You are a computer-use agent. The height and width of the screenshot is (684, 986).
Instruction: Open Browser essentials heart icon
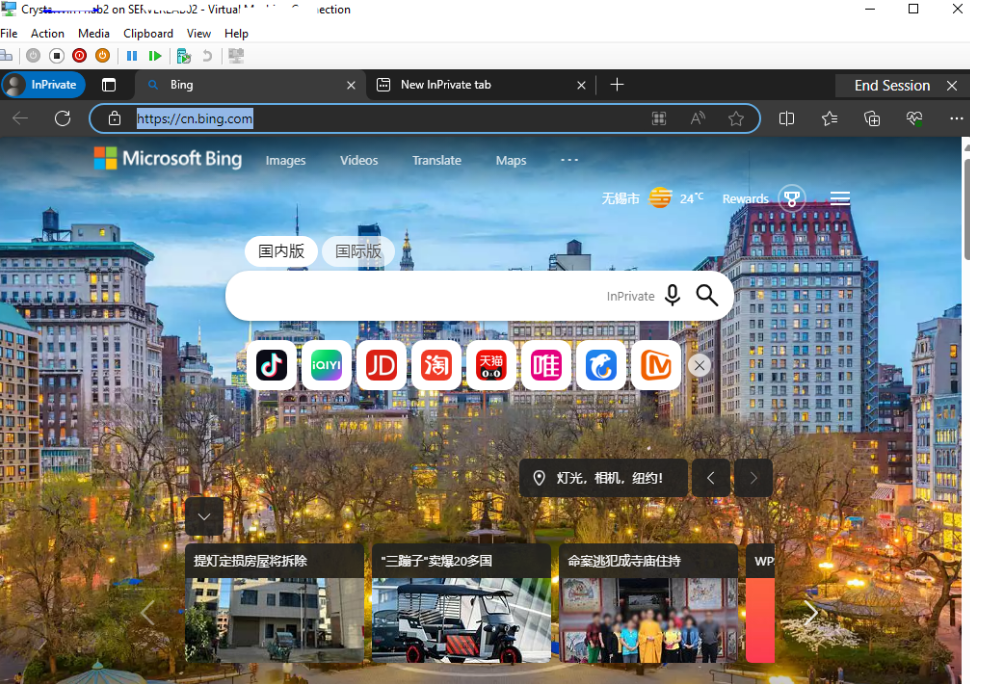pos(914,118)
